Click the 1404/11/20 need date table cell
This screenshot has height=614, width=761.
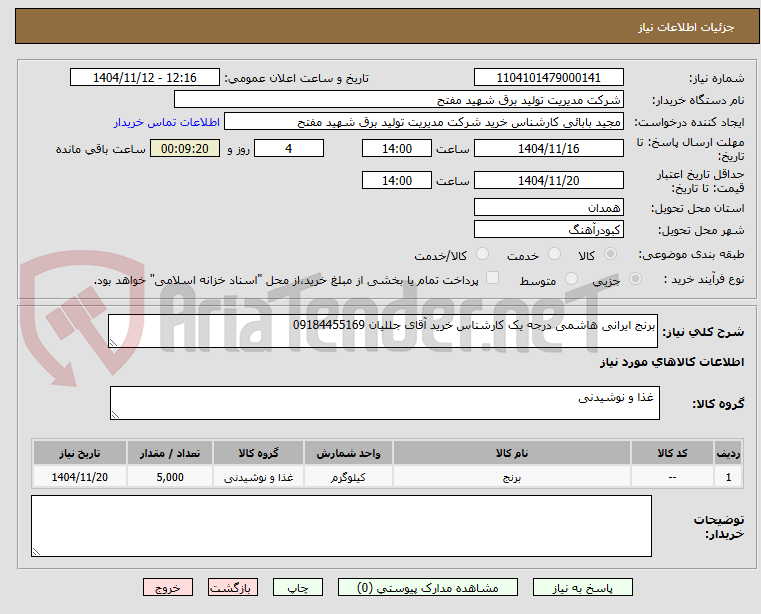point(80,477)
